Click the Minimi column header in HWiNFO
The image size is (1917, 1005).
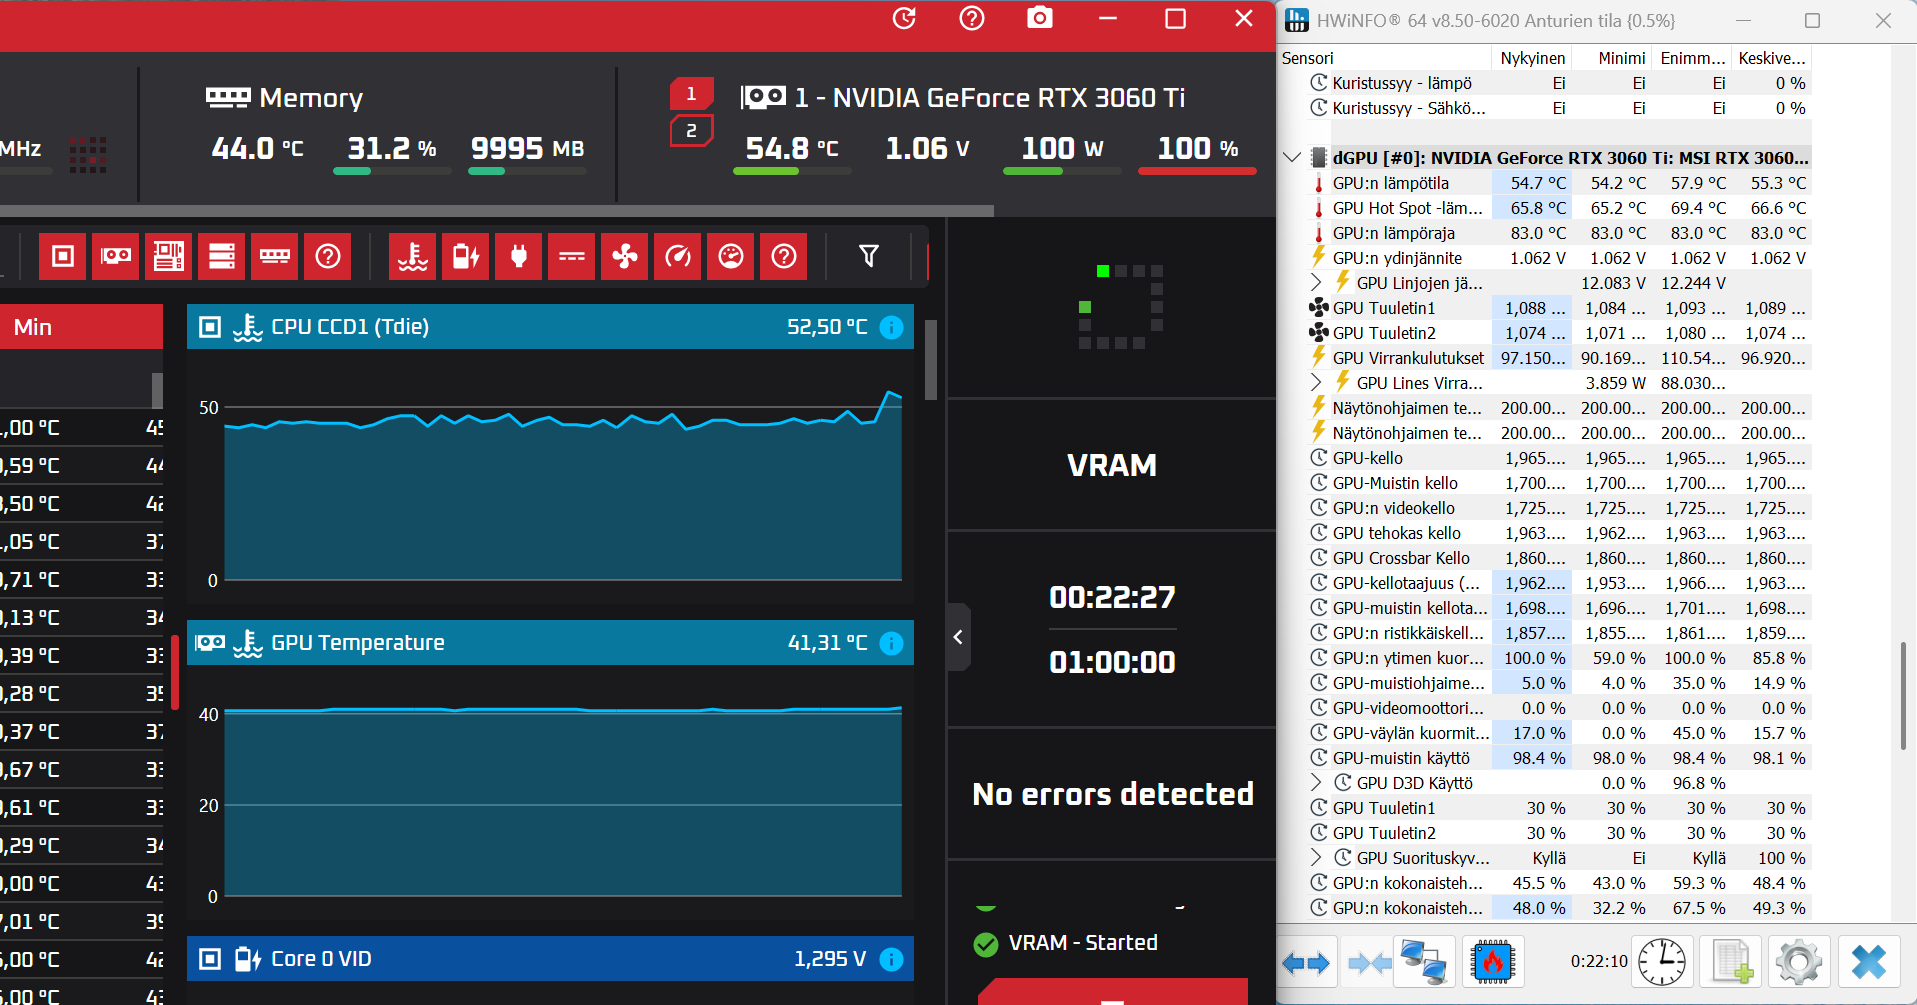(x=1612, y=58)
